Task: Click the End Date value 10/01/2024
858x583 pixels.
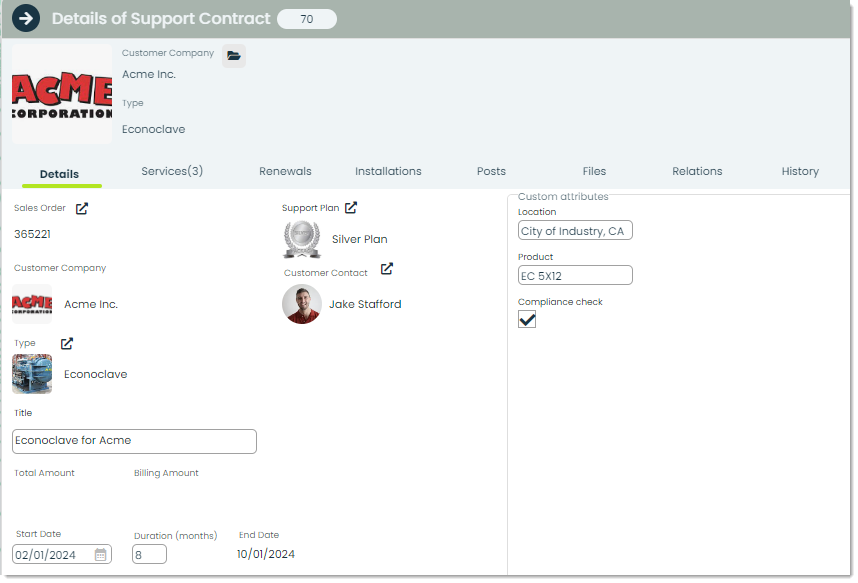Action: (265, 554)
